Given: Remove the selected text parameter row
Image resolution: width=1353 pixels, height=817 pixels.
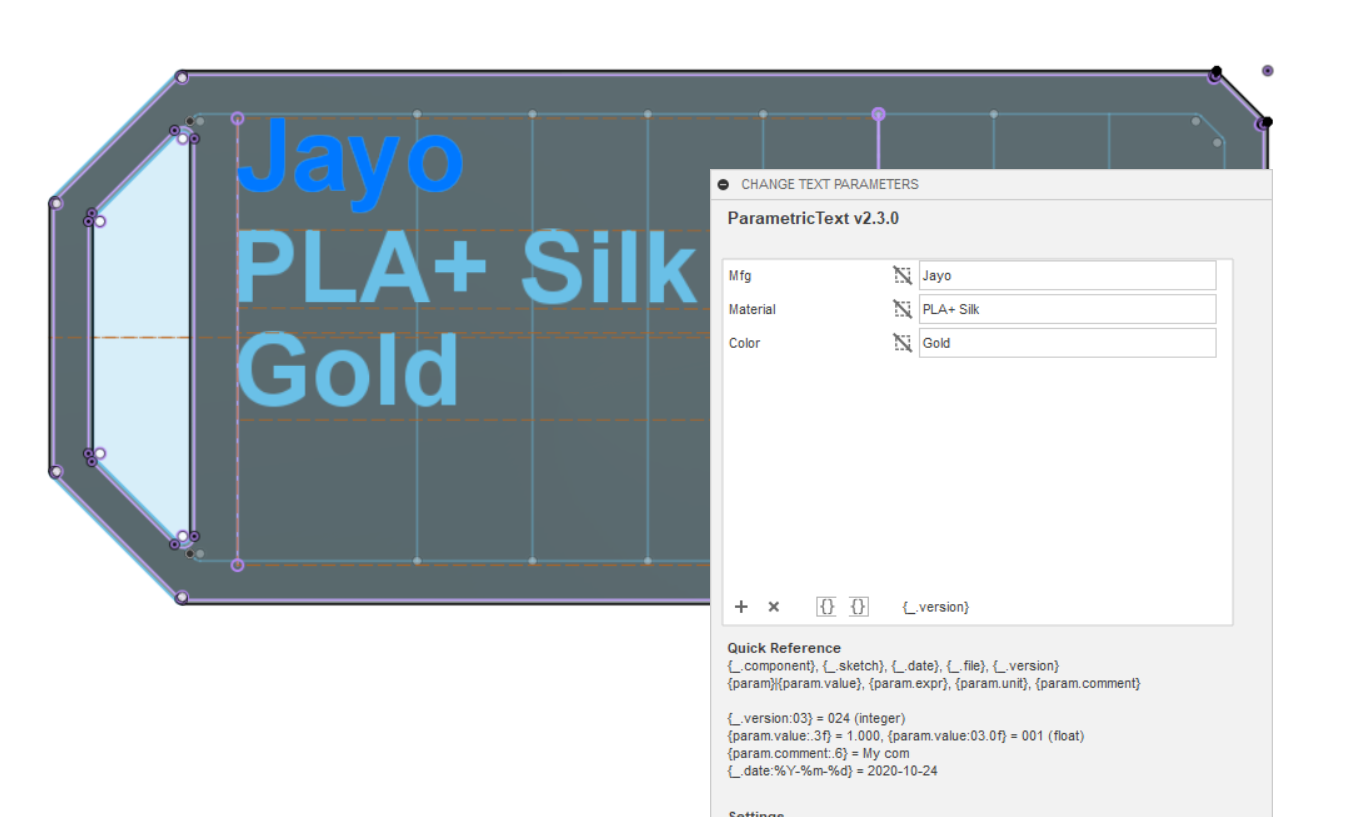Looking at the screenshot, I should tap(772, 606).
